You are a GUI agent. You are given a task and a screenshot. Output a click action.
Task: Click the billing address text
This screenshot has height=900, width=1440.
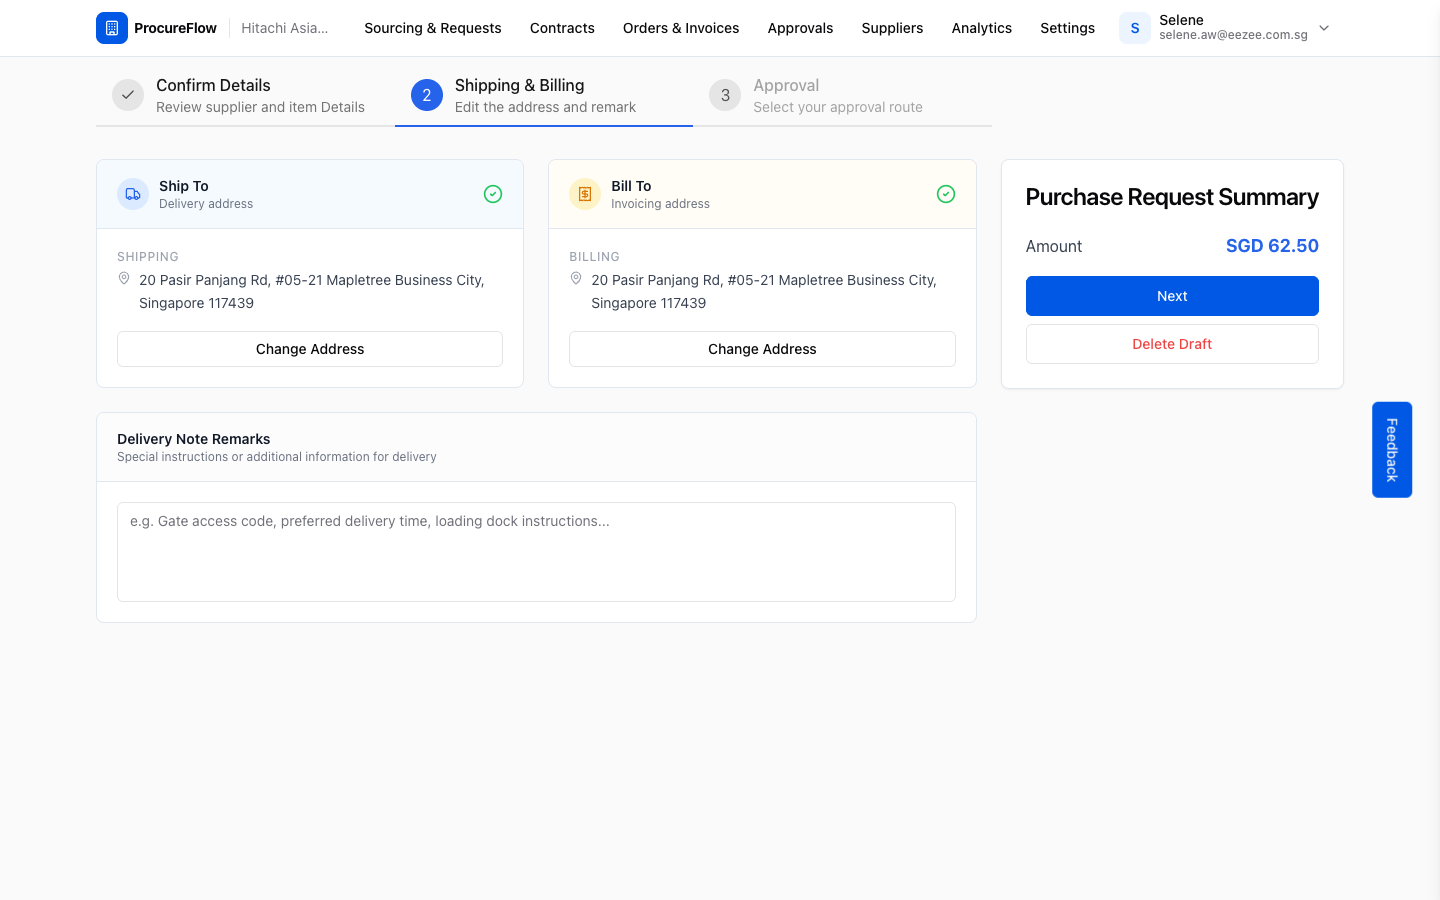(764, 291)
